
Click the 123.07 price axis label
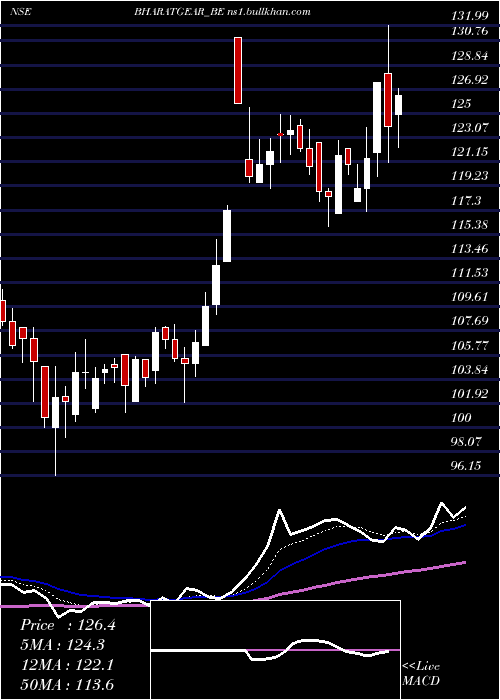coord(468,129)
